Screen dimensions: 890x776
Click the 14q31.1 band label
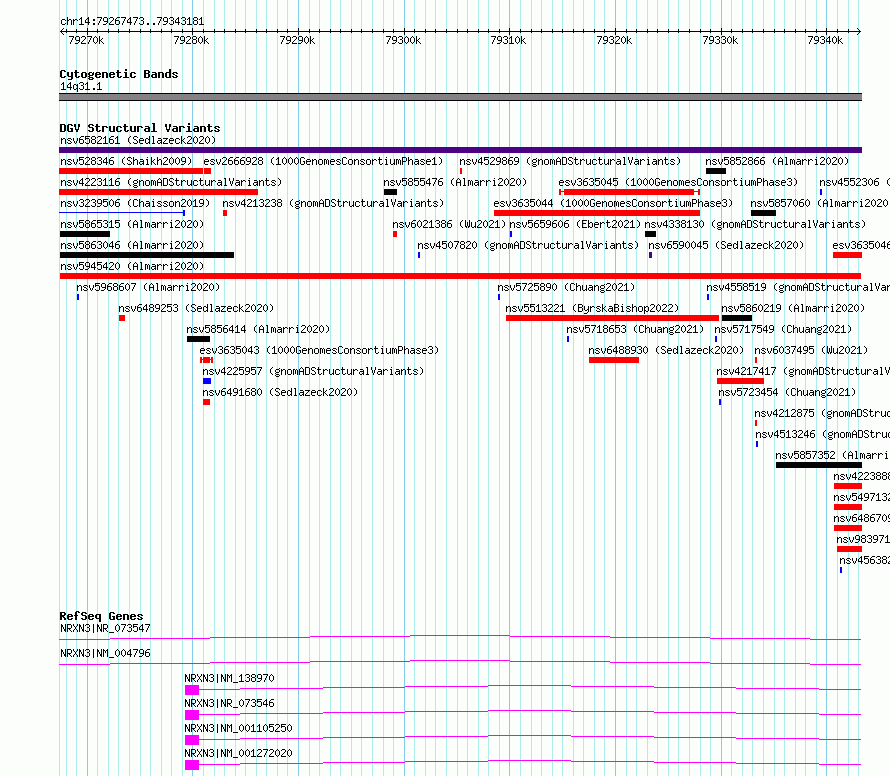81,86
